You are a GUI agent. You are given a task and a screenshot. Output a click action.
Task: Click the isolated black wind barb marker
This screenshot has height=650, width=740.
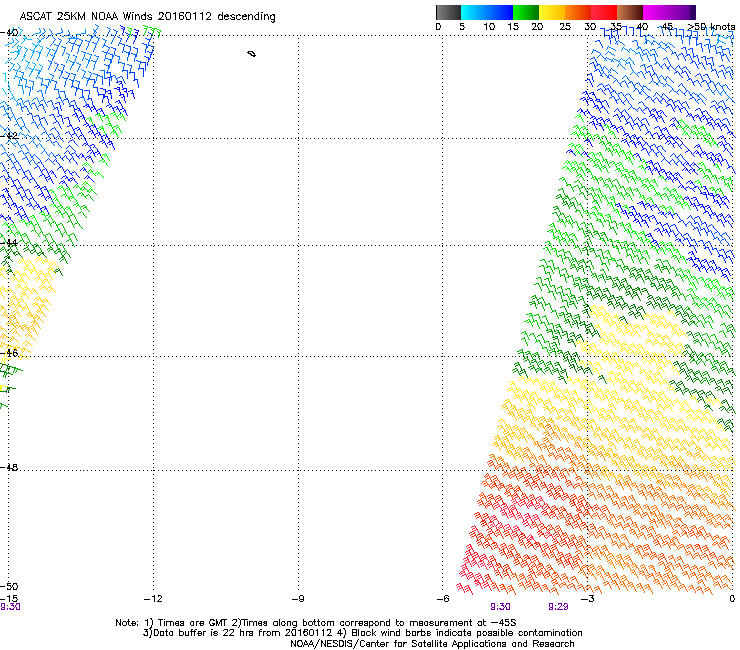(252, 54)
